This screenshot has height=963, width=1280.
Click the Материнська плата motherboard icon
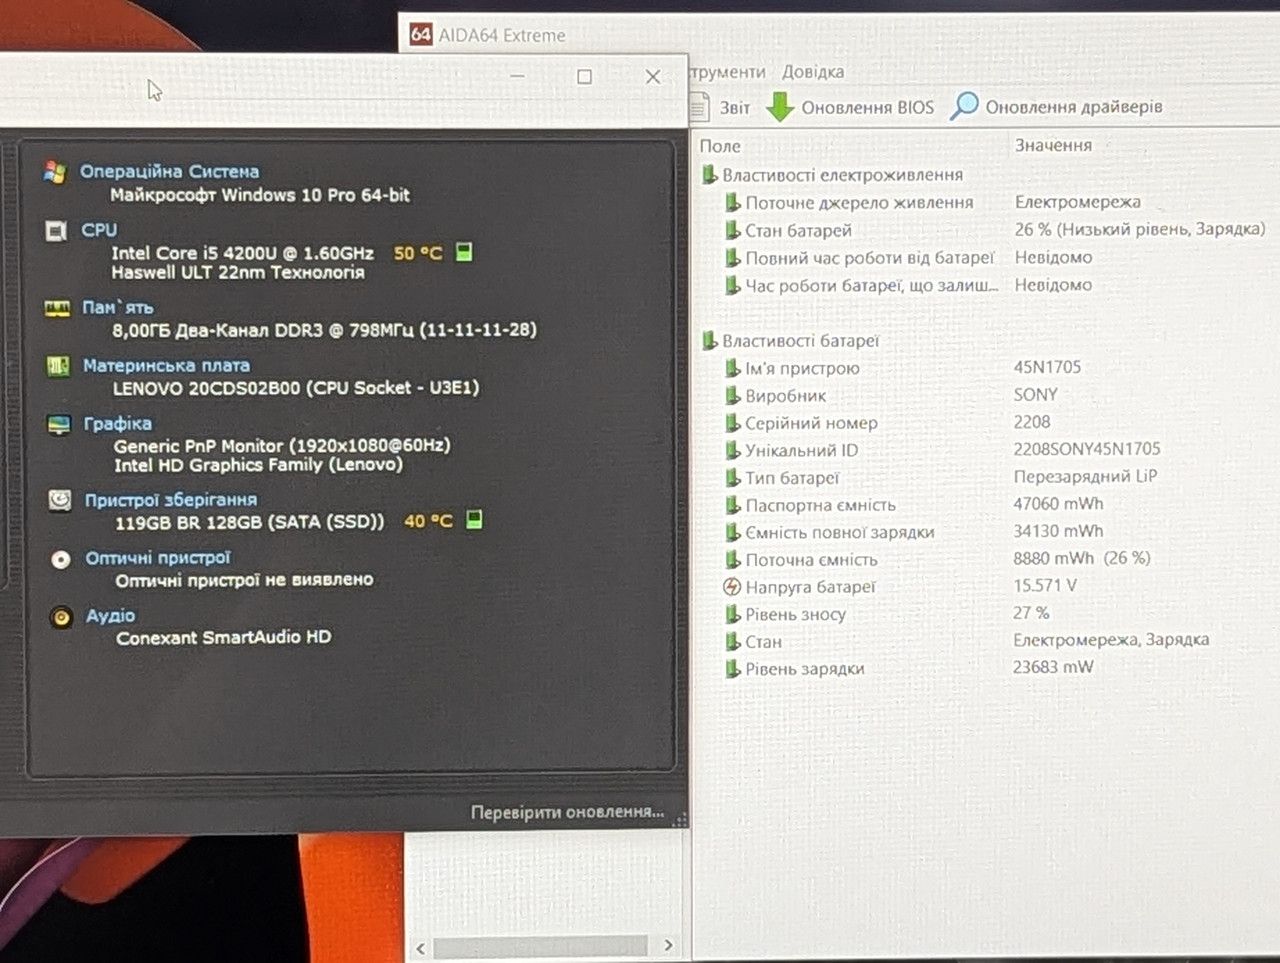click(58, 366)
